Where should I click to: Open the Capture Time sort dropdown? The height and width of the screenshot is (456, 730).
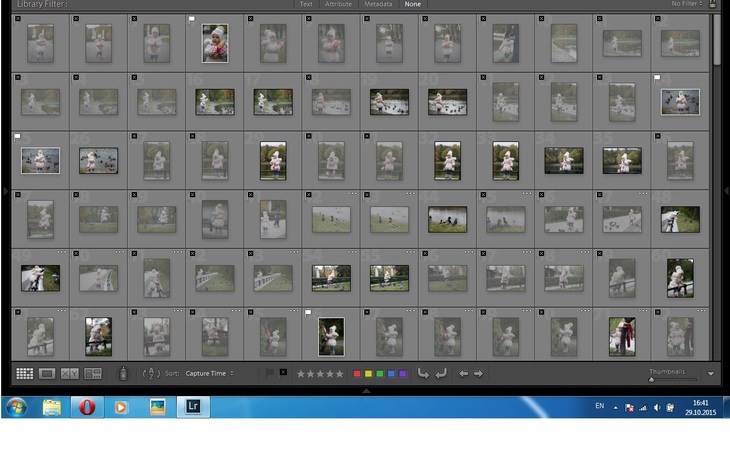tap(210, 373)
